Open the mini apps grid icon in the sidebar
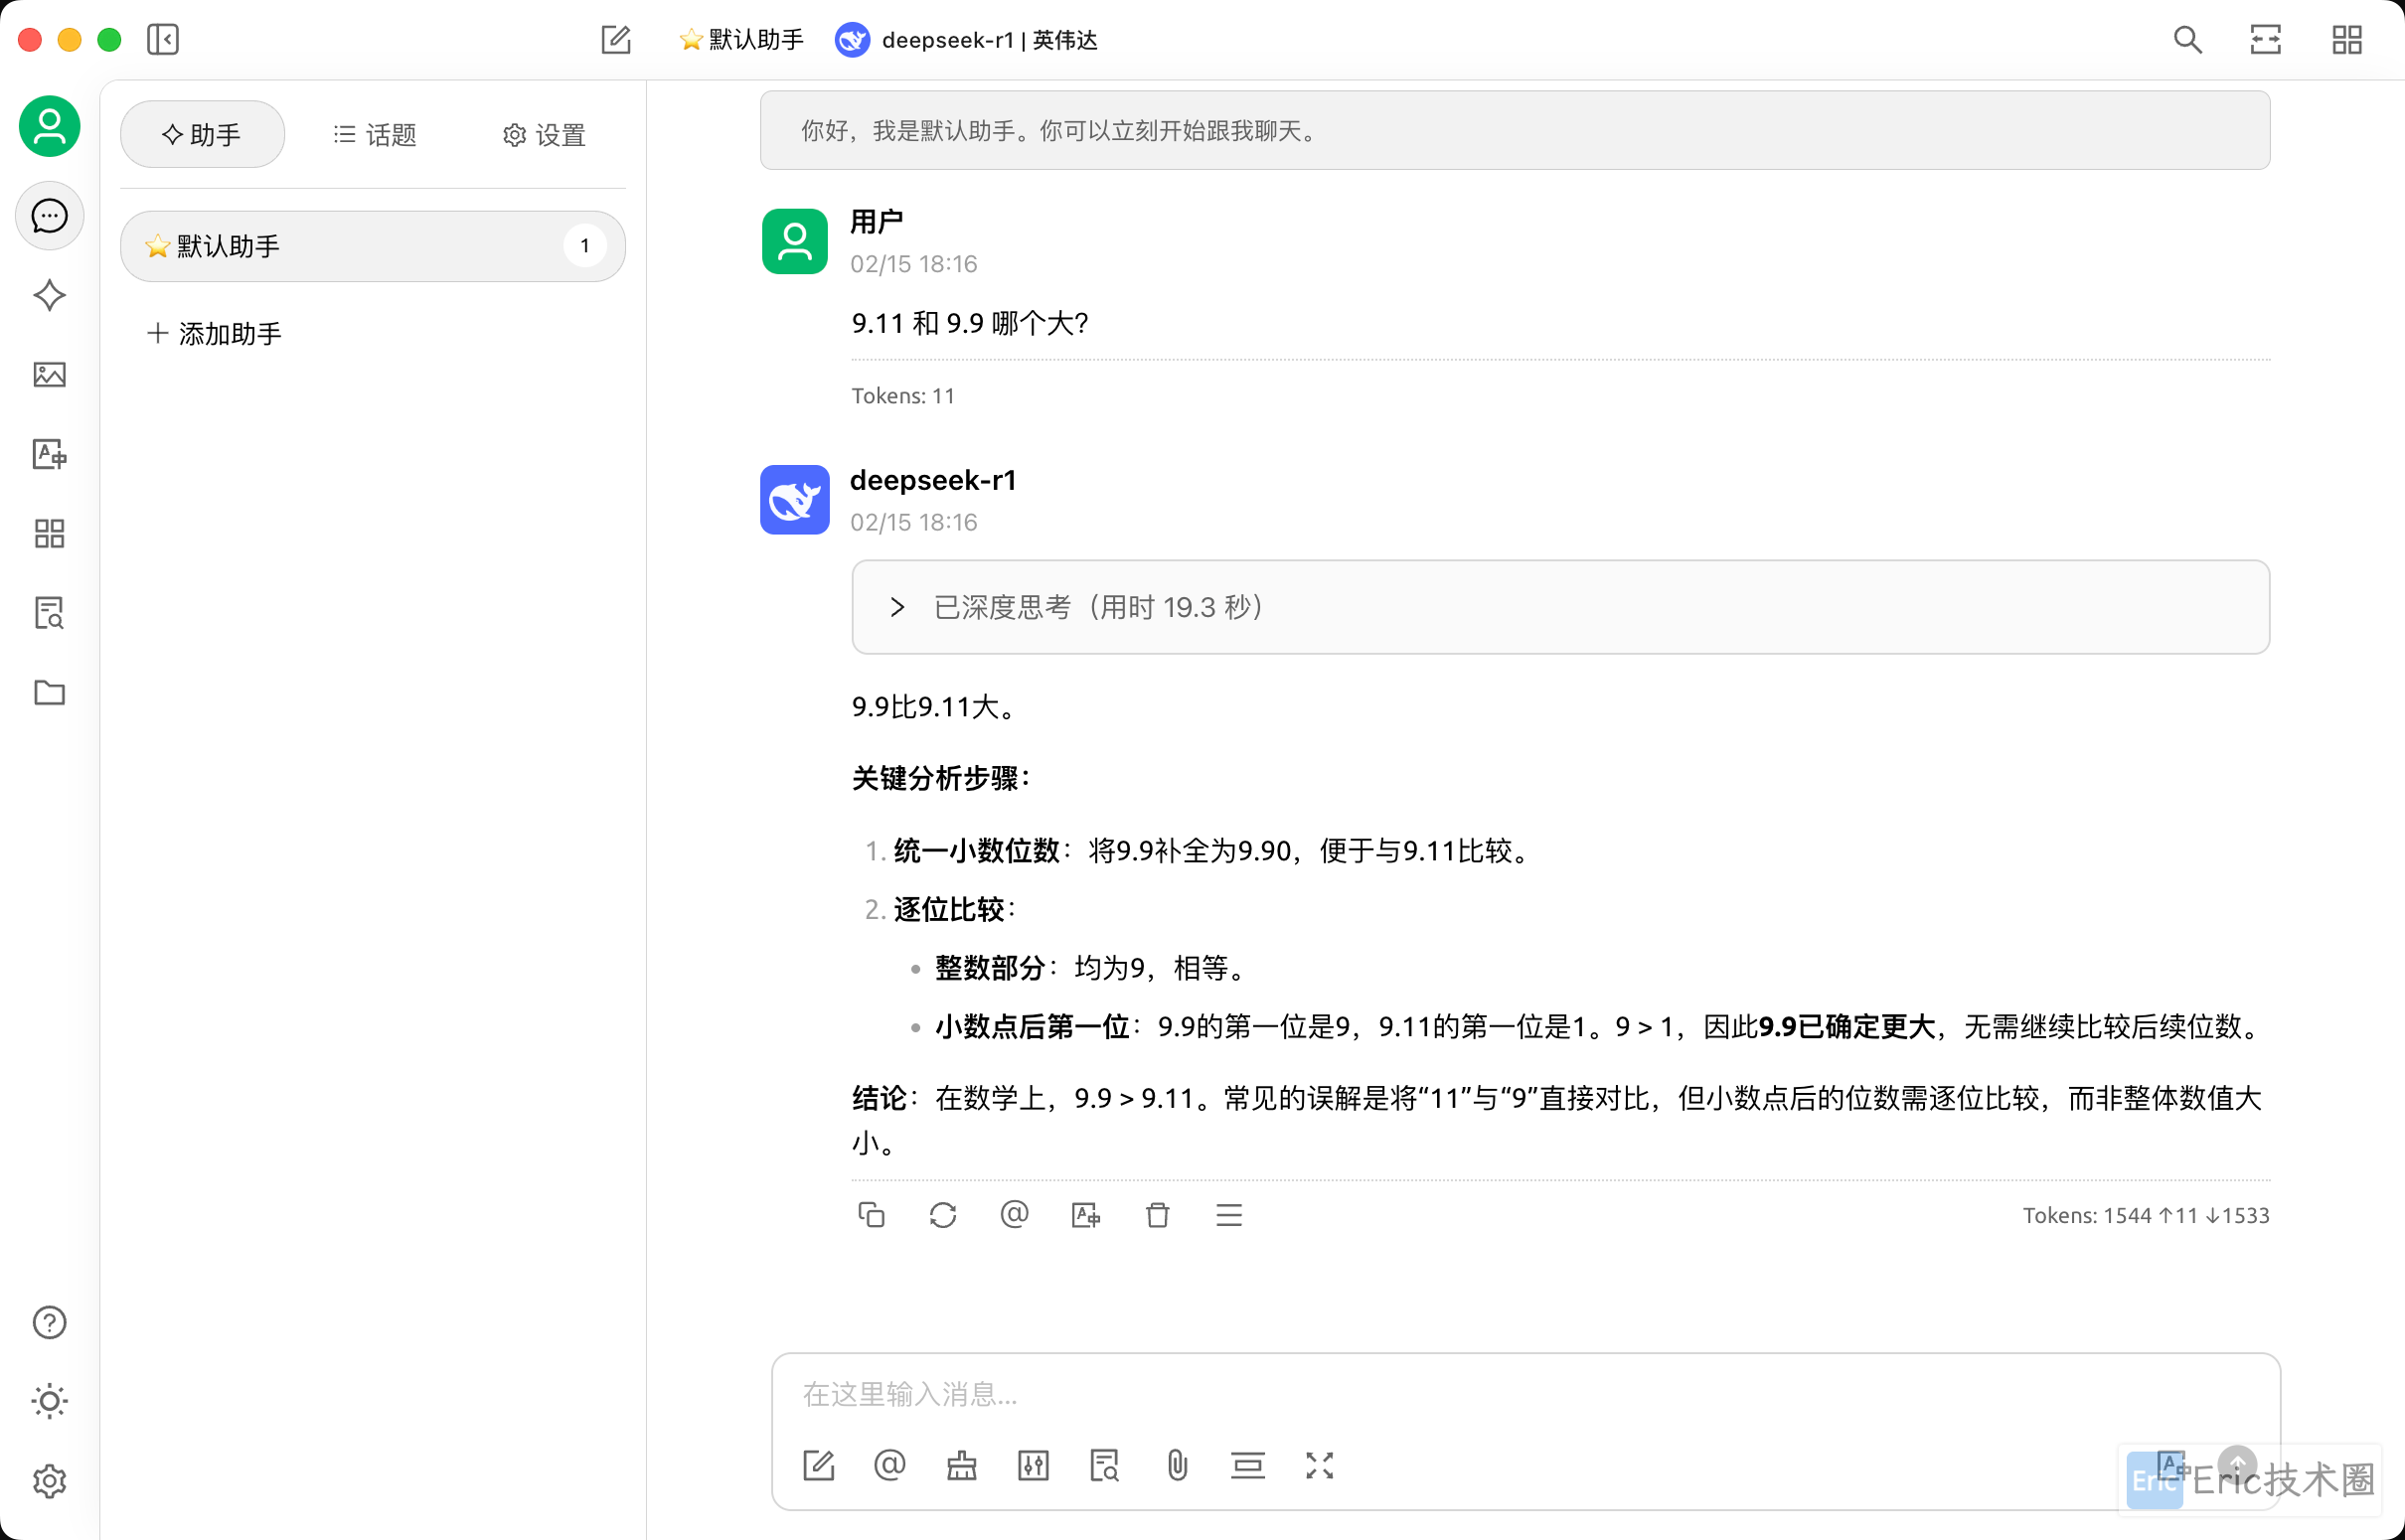 pyautogui.click(x=49, y=534)
